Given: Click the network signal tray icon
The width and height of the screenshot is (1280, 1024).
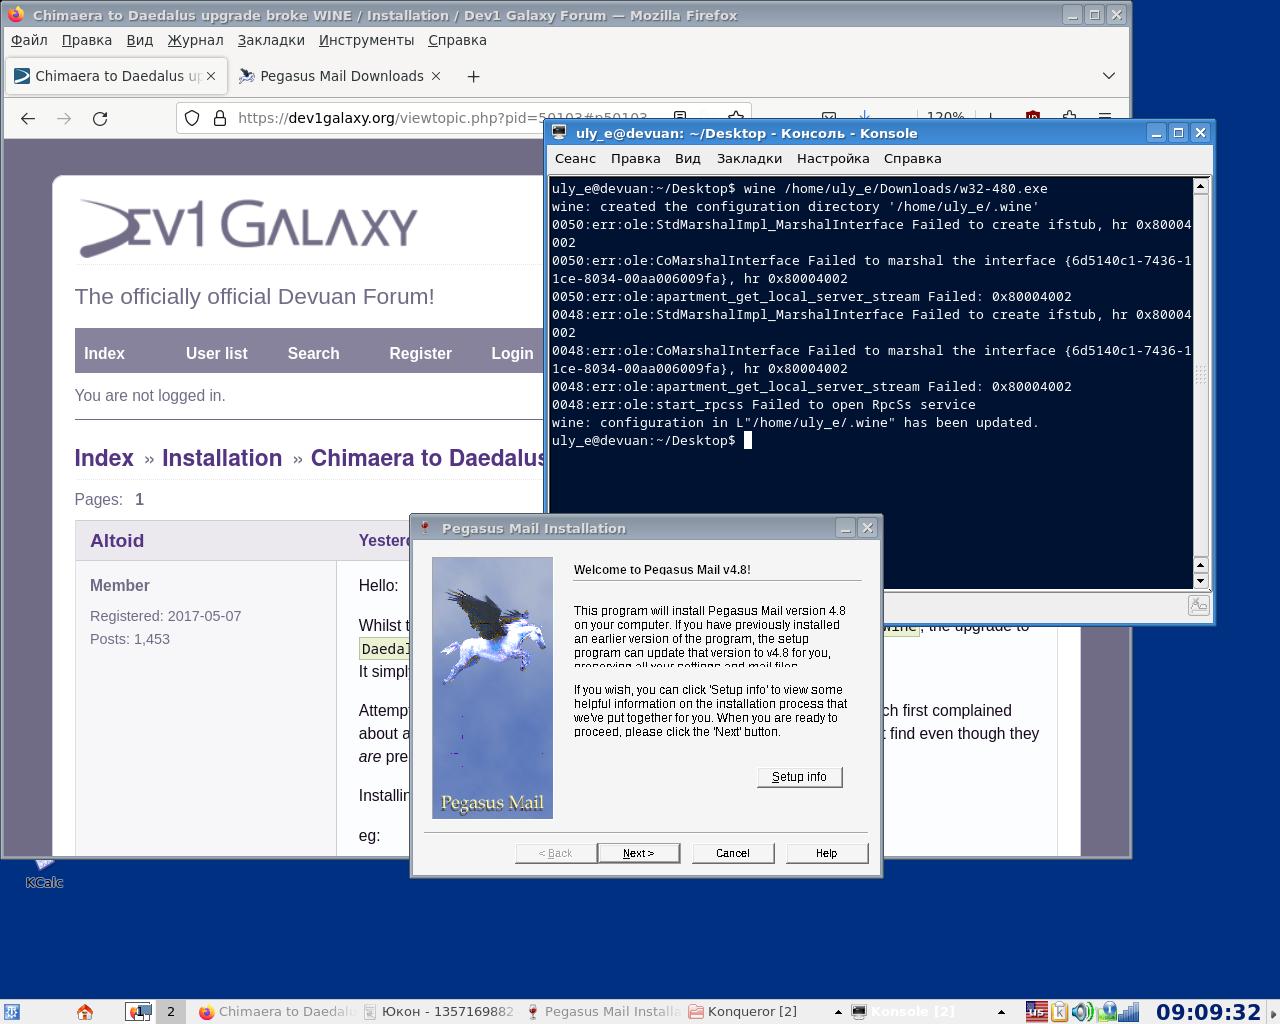Looking at the screenshot, I should [1128, 1012].
